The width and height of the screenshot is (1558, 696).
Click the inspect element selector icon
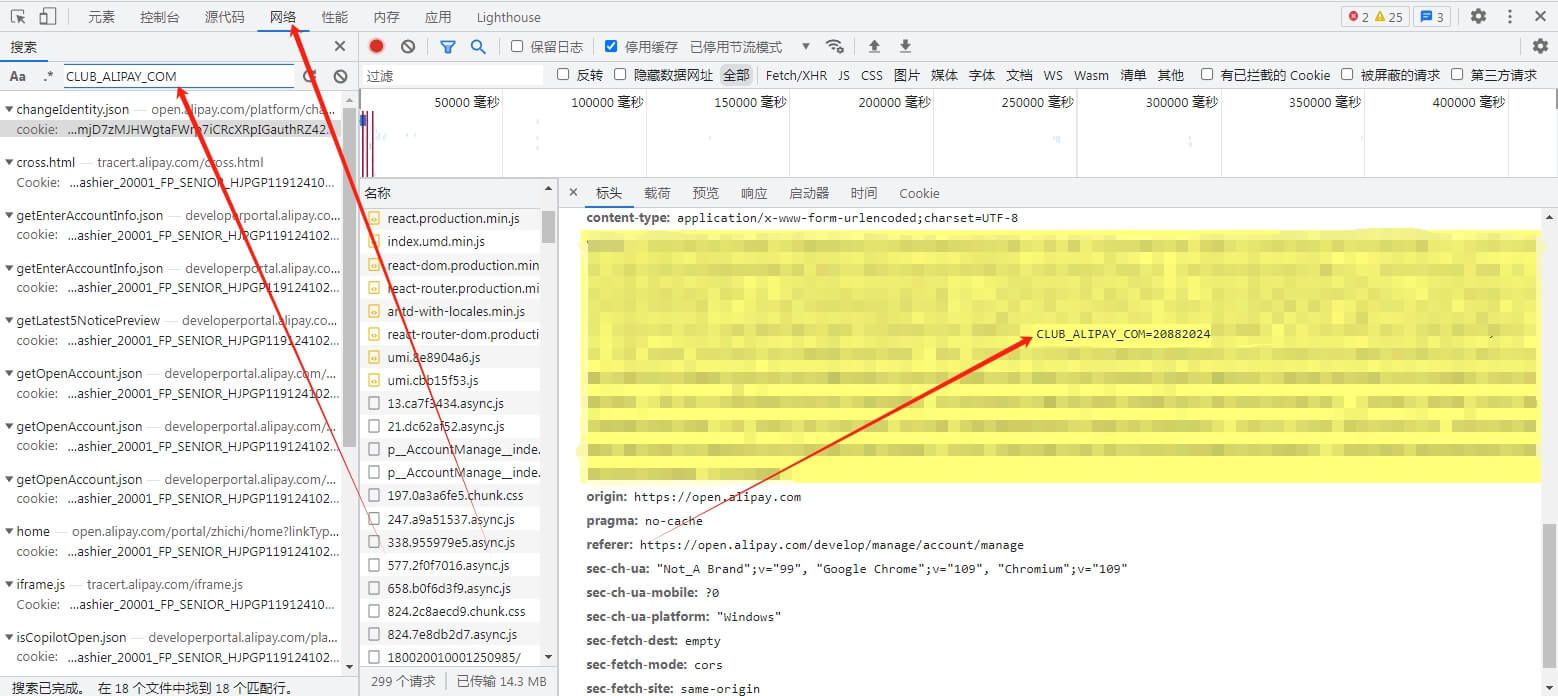coord(18,17)
